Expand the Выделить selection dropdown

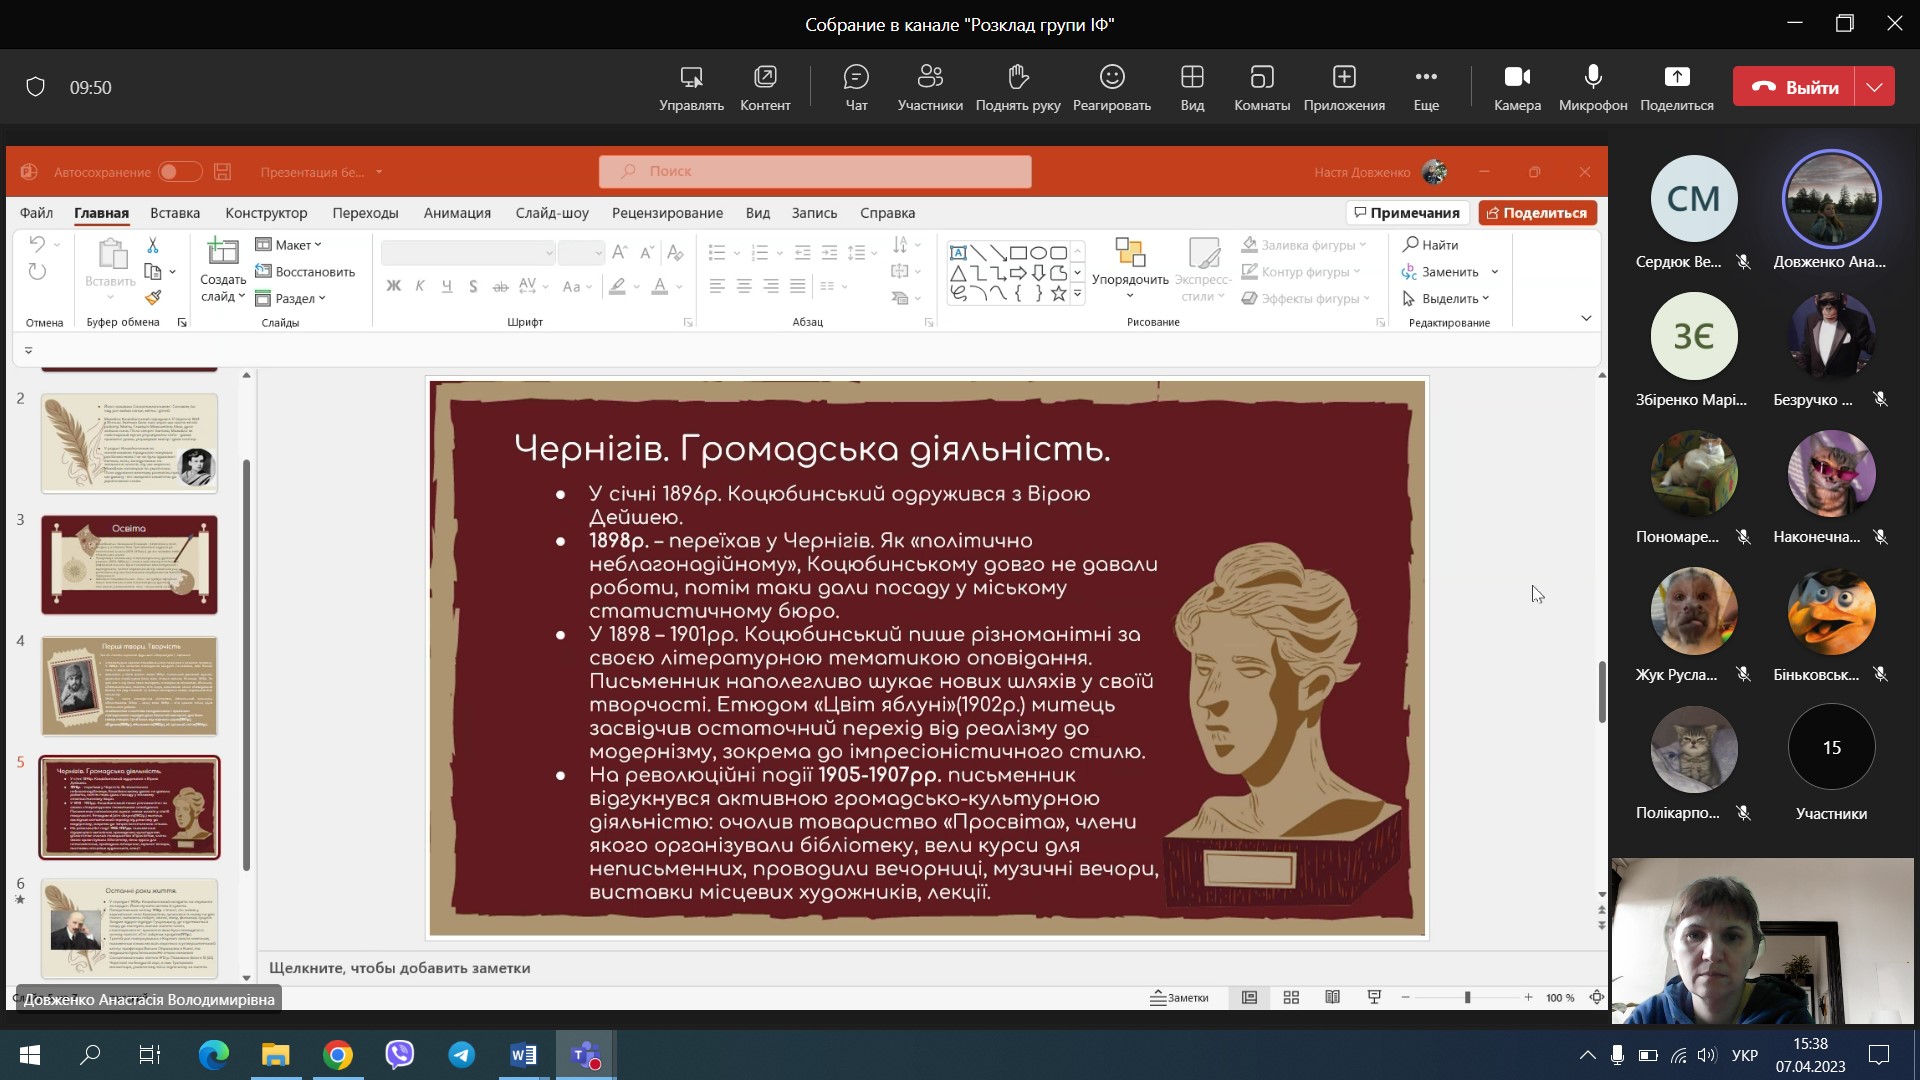pyautogui.click(x=1447, y=298)
